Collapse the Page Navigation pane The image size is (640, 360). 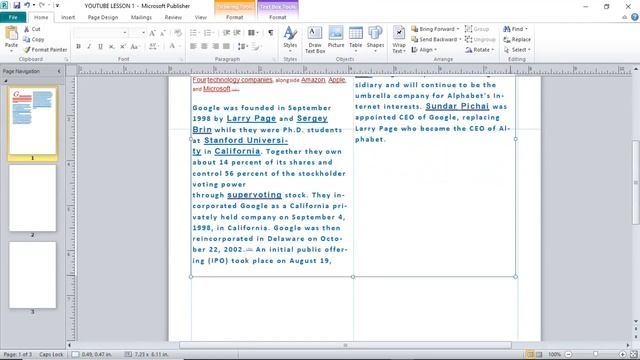tap(59, 71)
